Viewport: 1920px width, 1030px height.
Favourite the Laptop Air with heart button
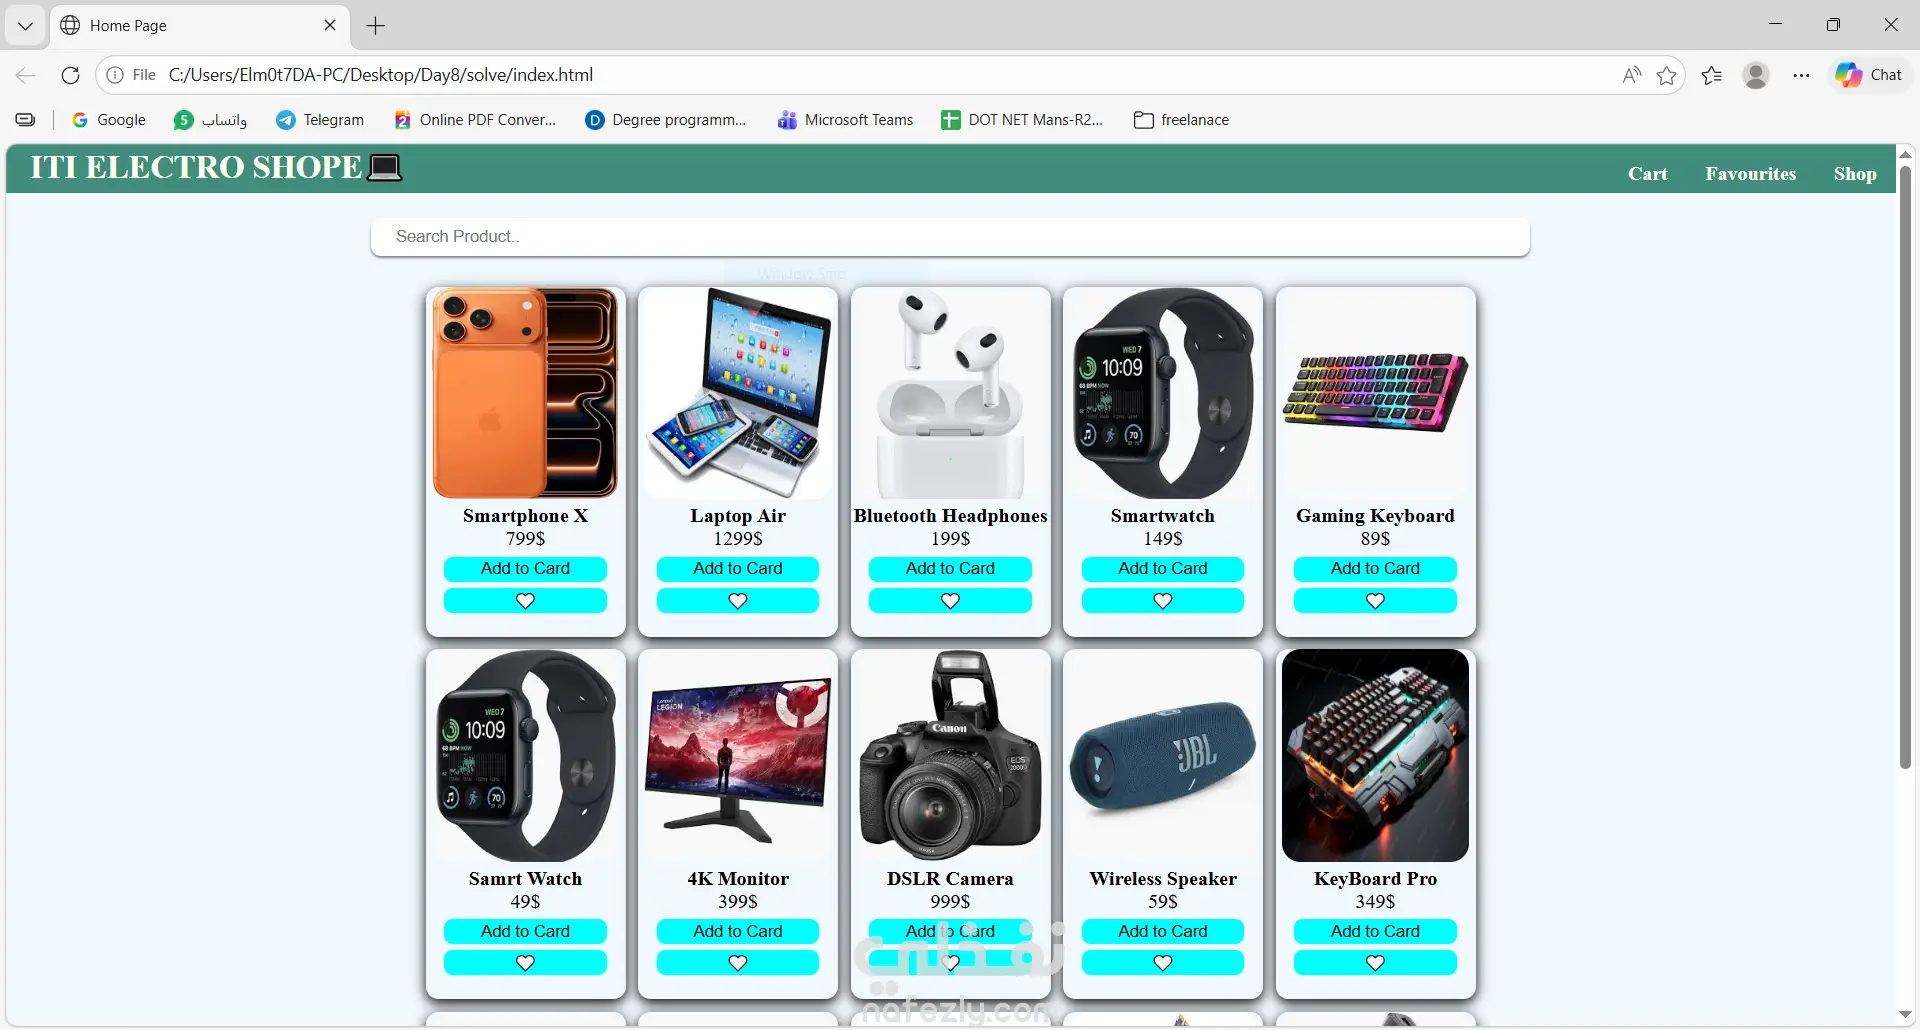[x=738, y=601]
